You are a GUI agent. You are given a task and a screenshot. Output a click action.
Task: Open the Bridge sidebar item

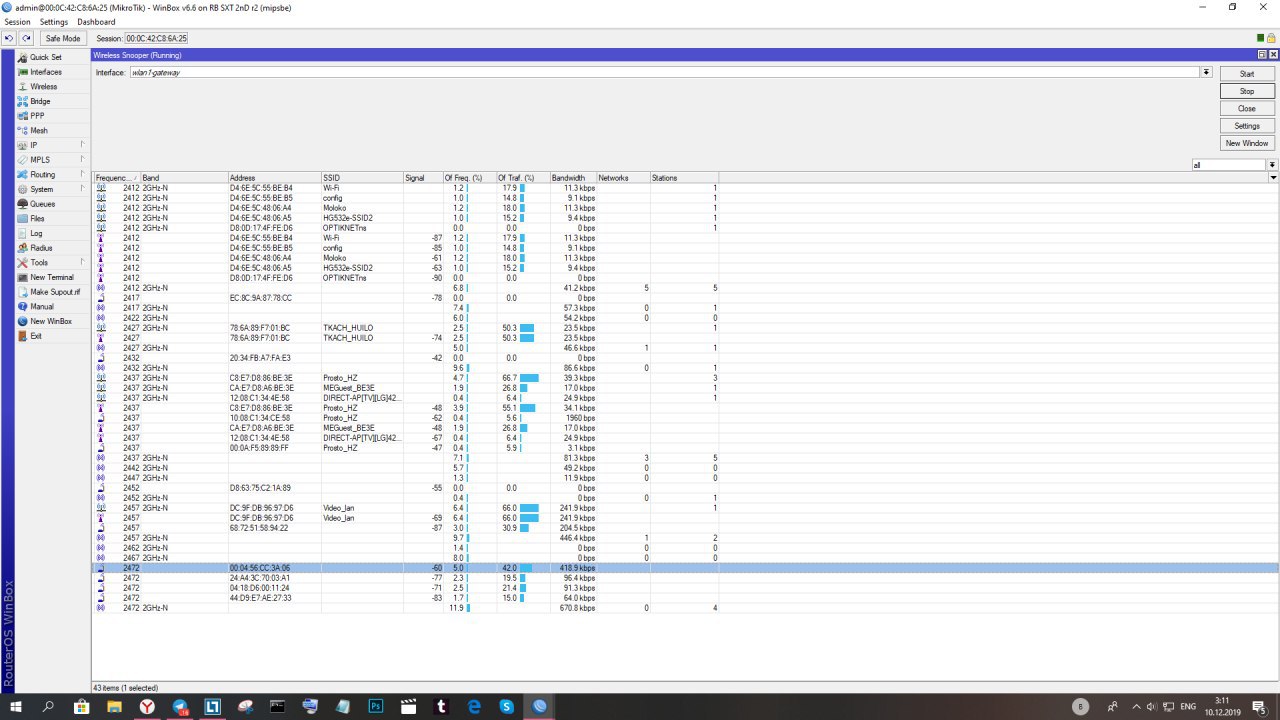pos(40,101)
